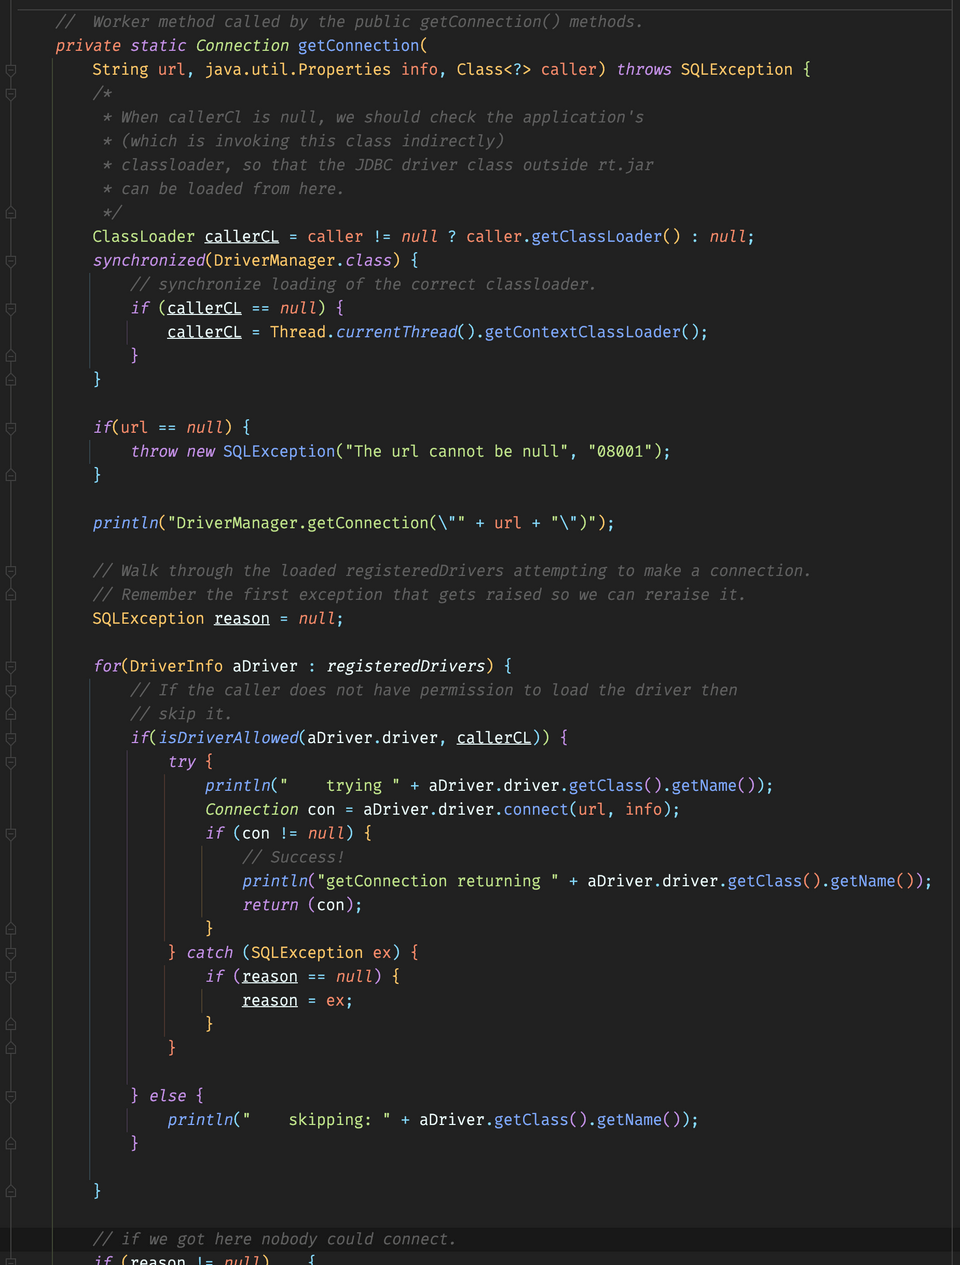This screenshot has width=960, height=1265.
Task: Fold the 'try {' block
Action: (x=10, y=762)
